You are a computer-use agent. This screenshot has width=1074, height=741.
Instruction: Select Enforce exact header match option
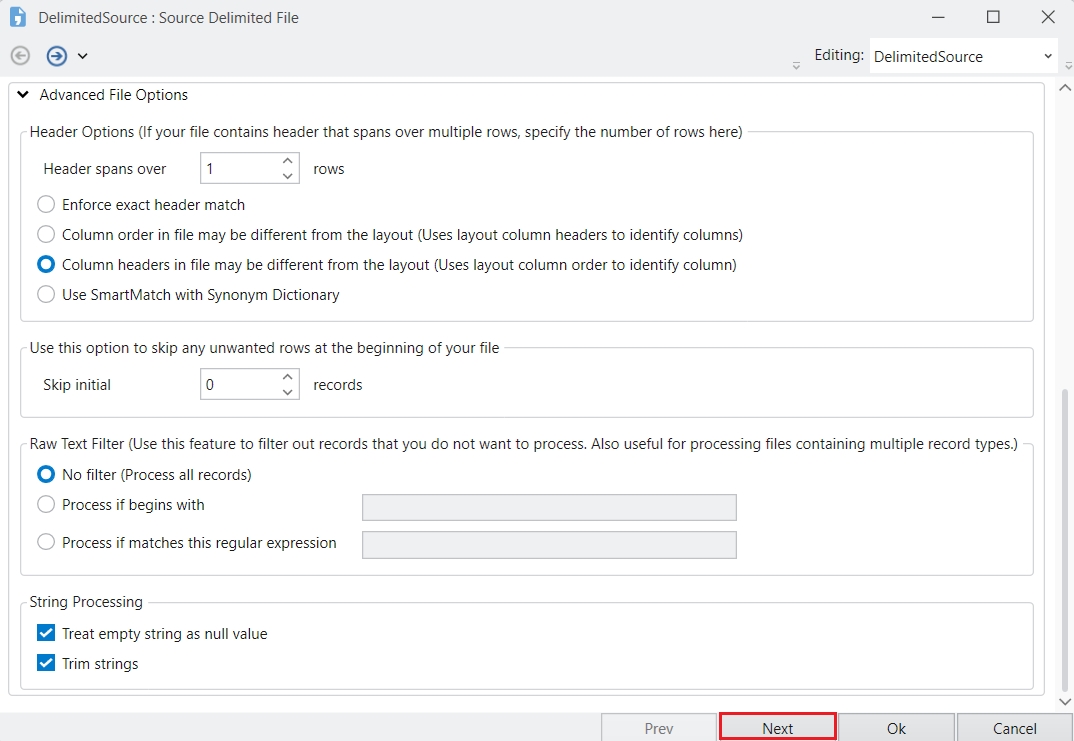[46, 205]
